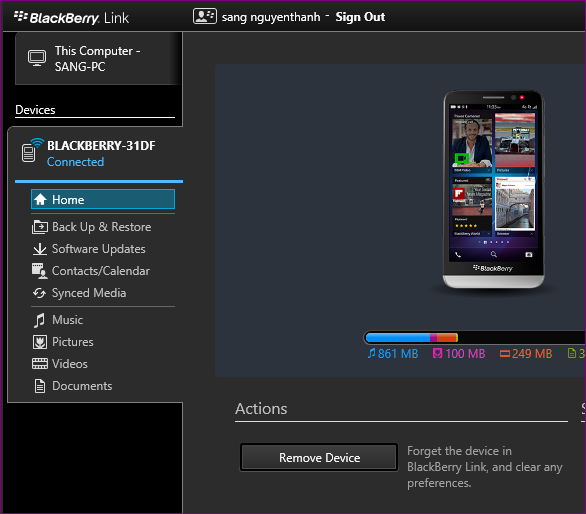The image size is (586, 514).
Task: Click the Sign Out link
Action: 360,17
